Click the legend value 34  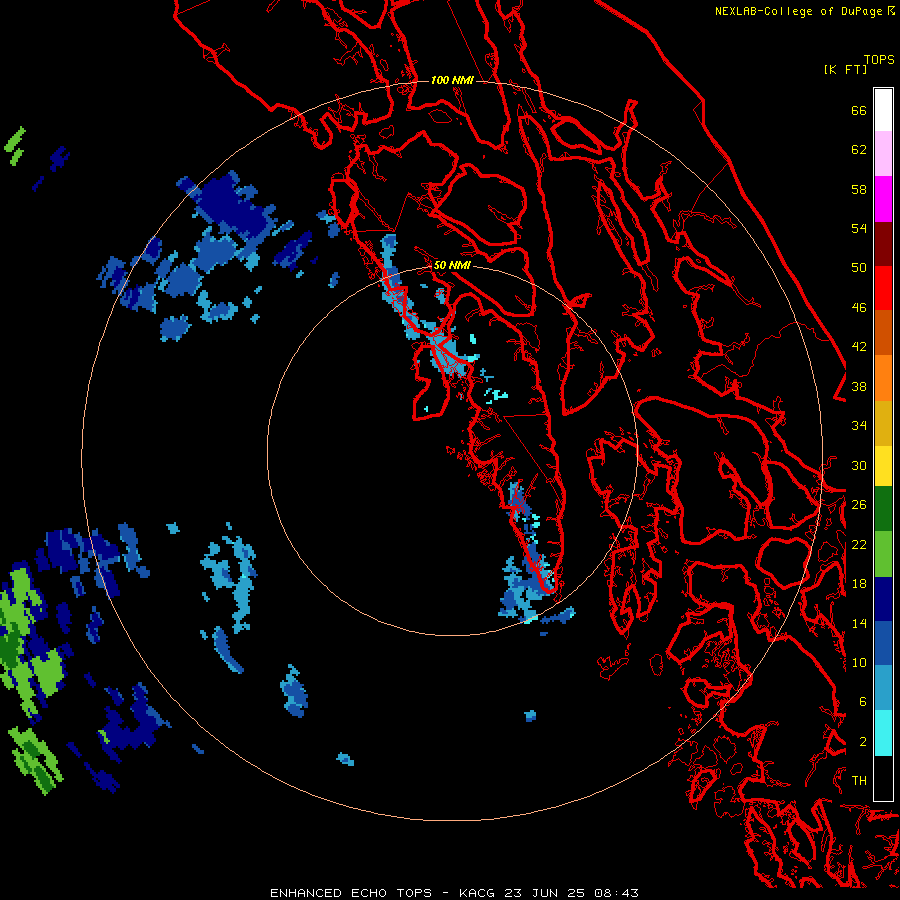[859, 426]
